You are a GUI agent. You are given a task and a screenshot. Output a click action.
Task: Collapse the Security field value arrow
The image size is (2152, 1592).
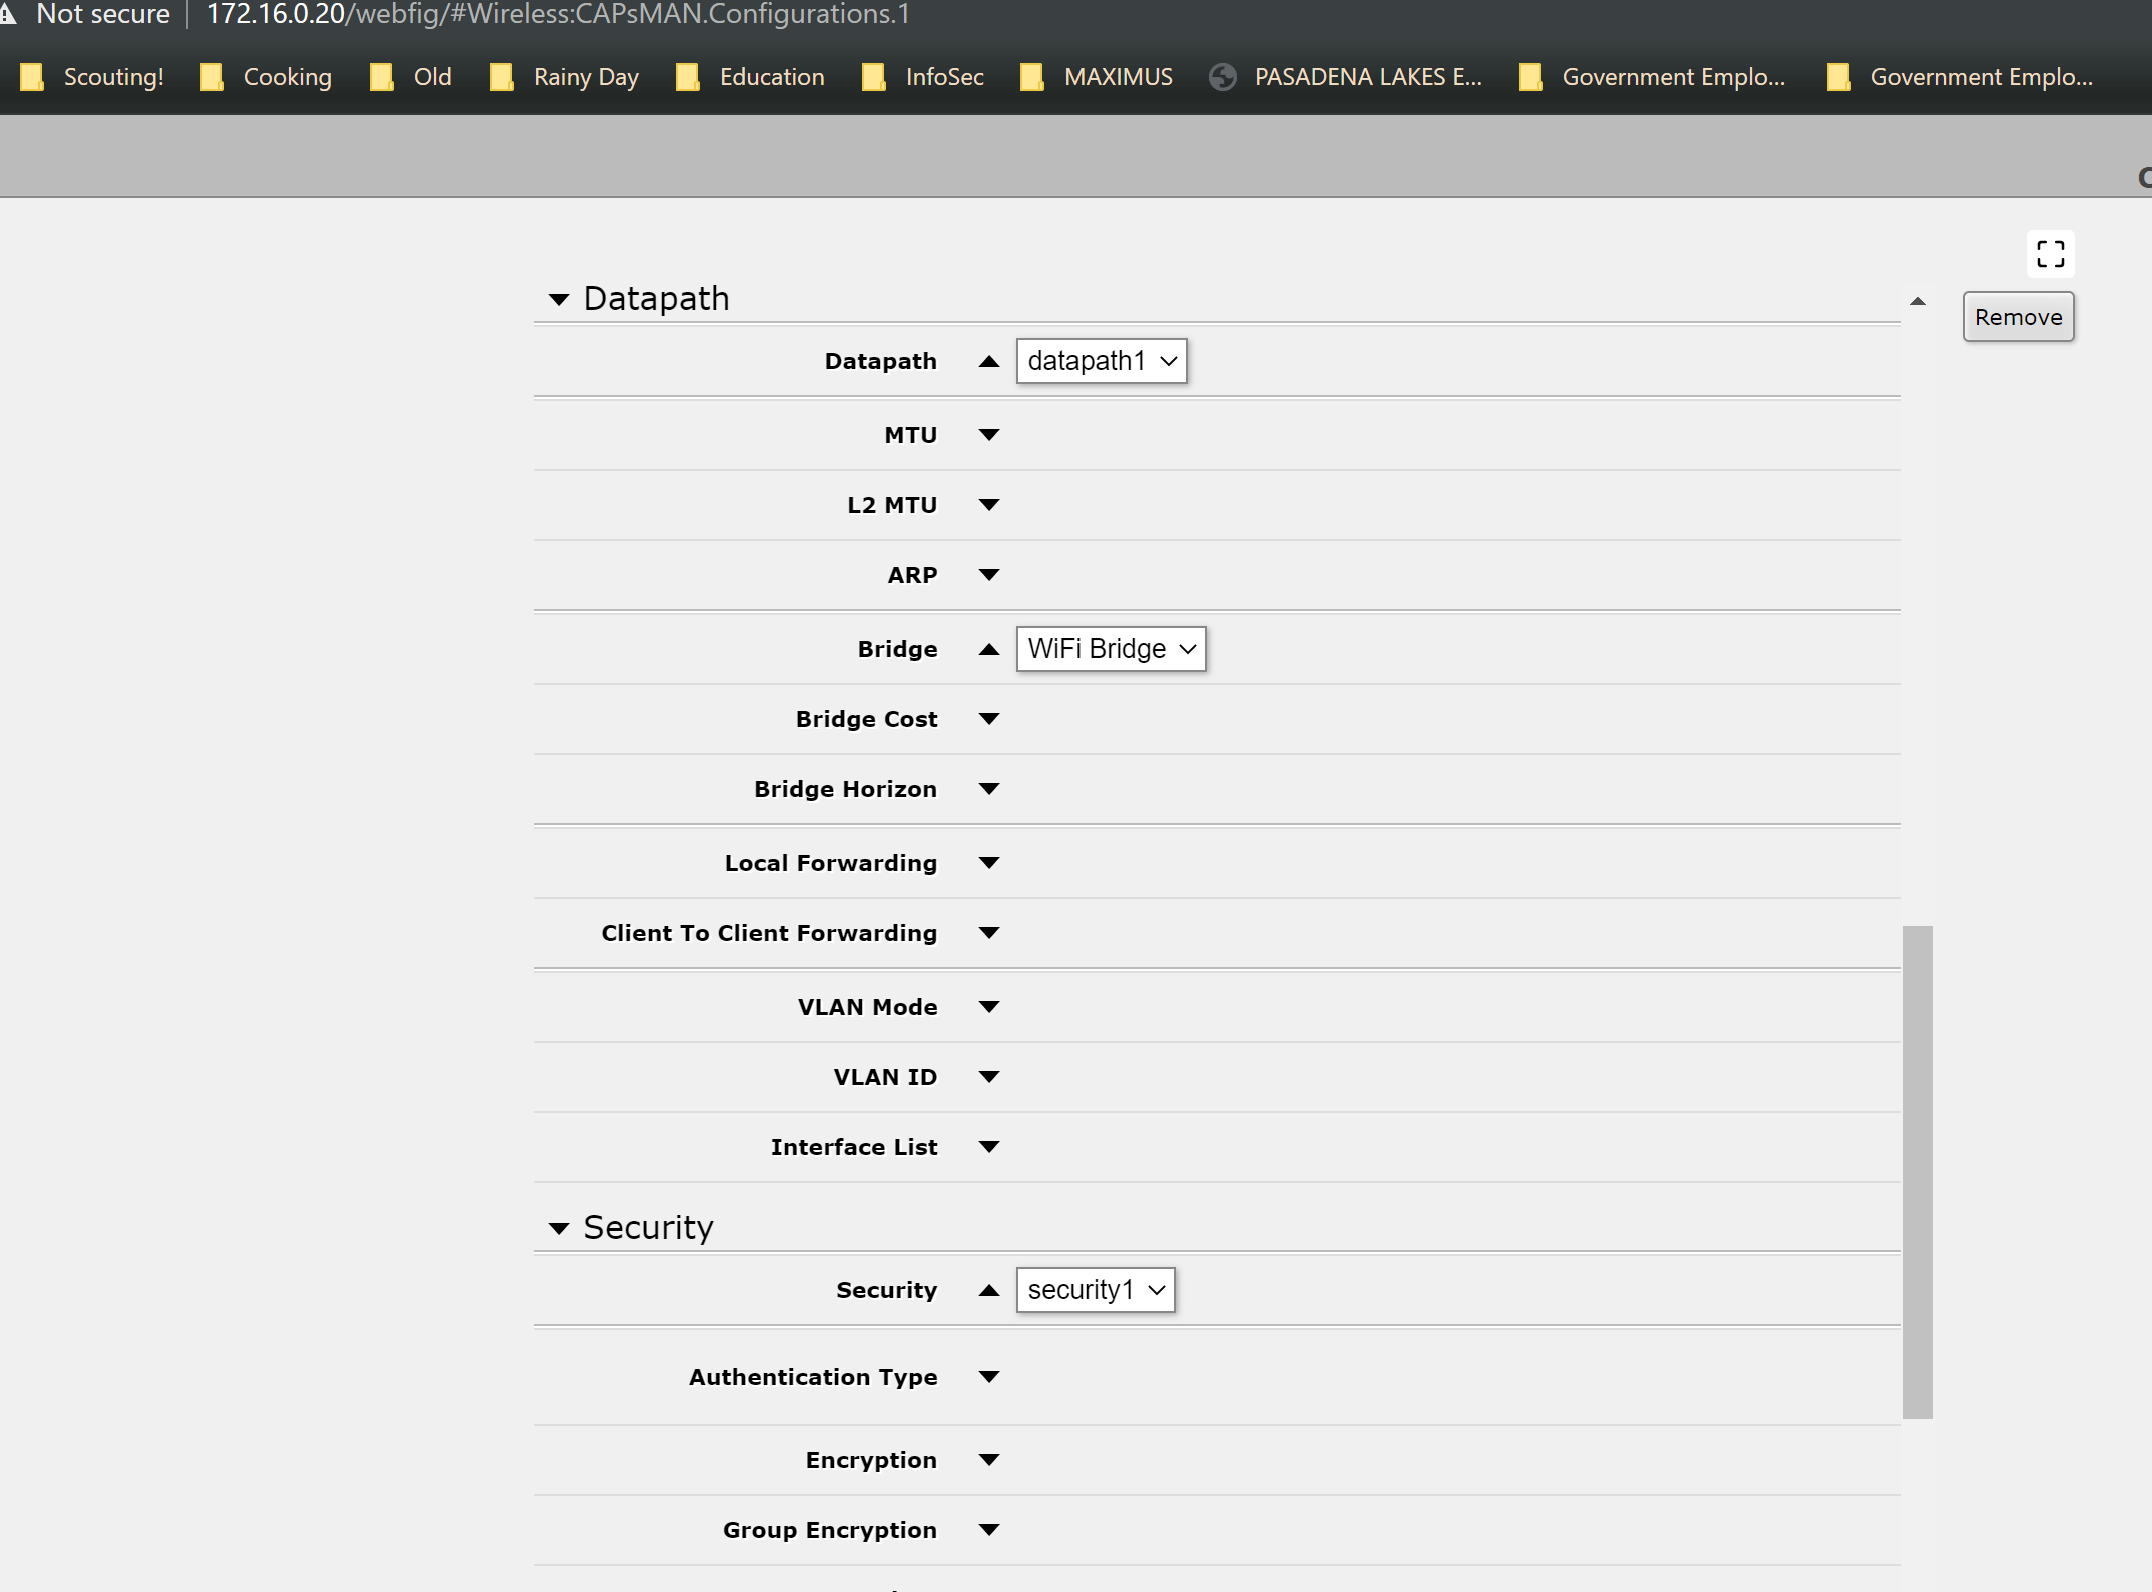pyautogui.click(x=988, y=1291)
